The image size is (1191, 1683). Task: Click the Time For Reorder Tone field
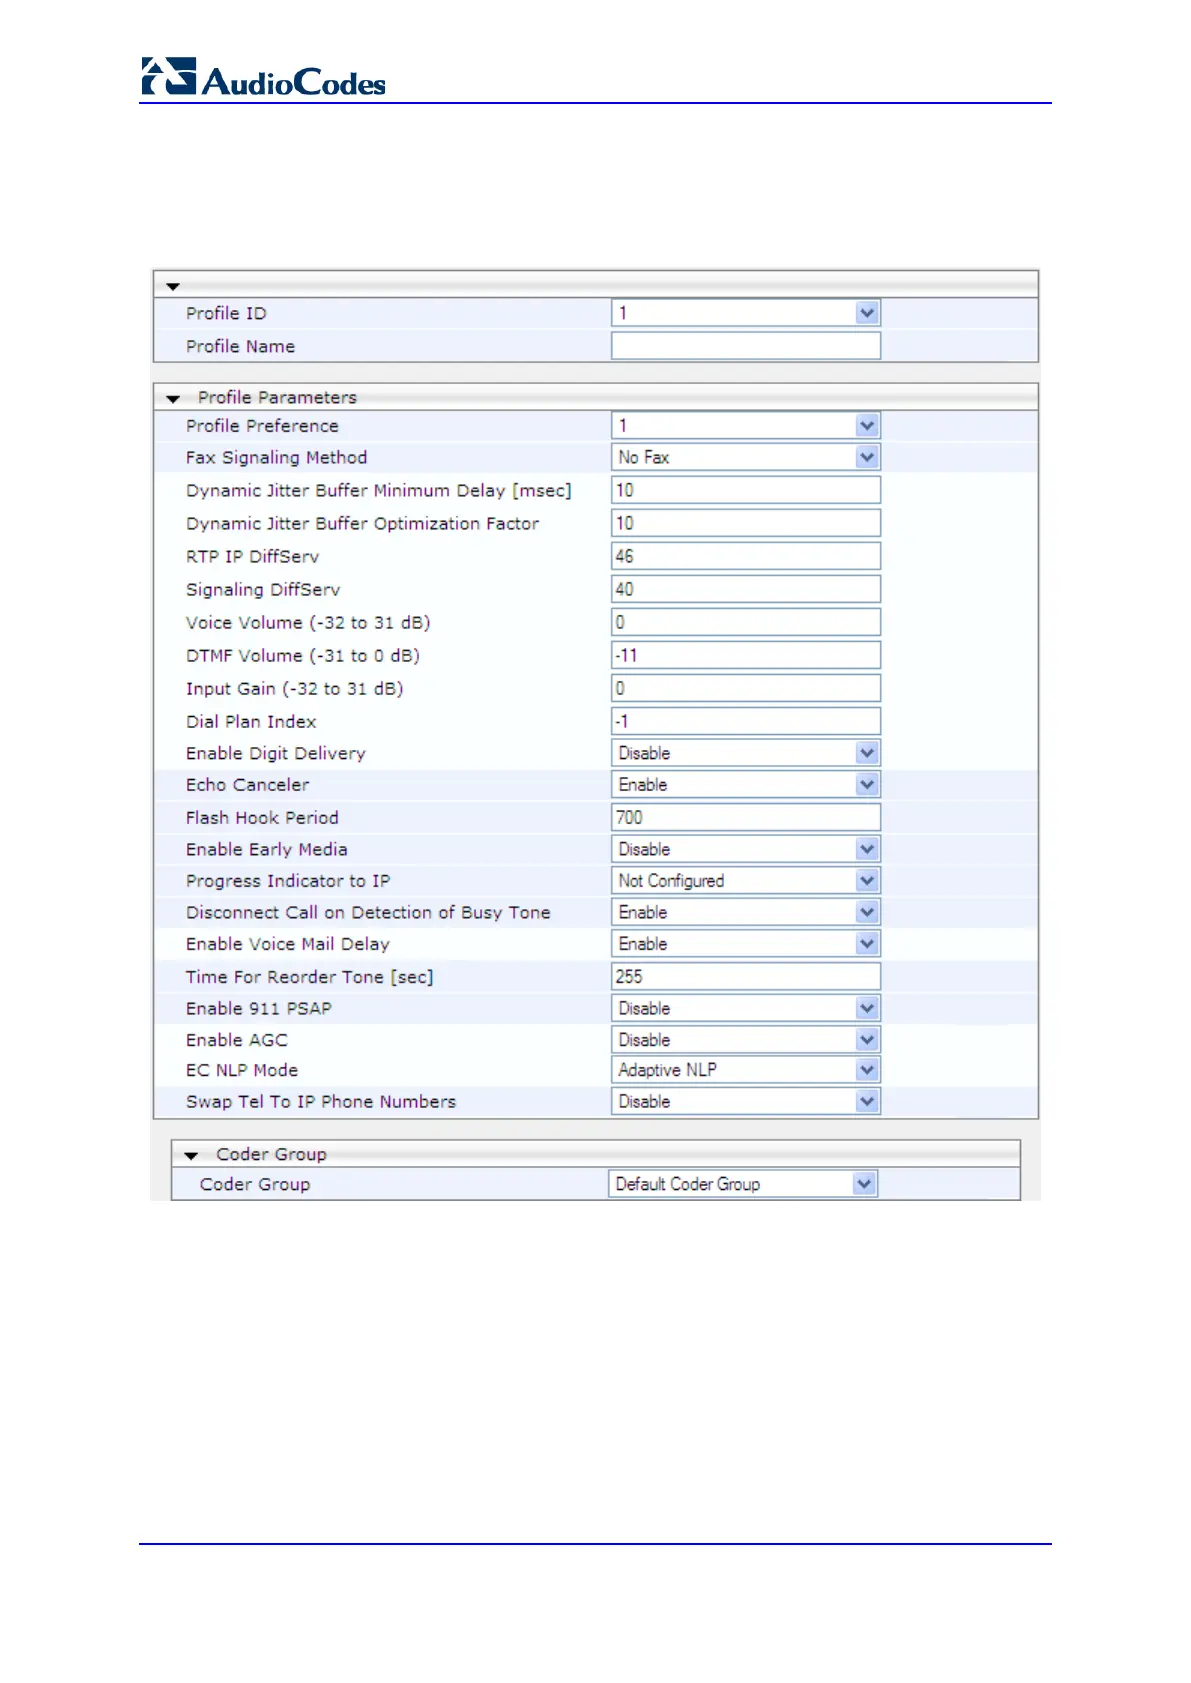click(745, 977)
